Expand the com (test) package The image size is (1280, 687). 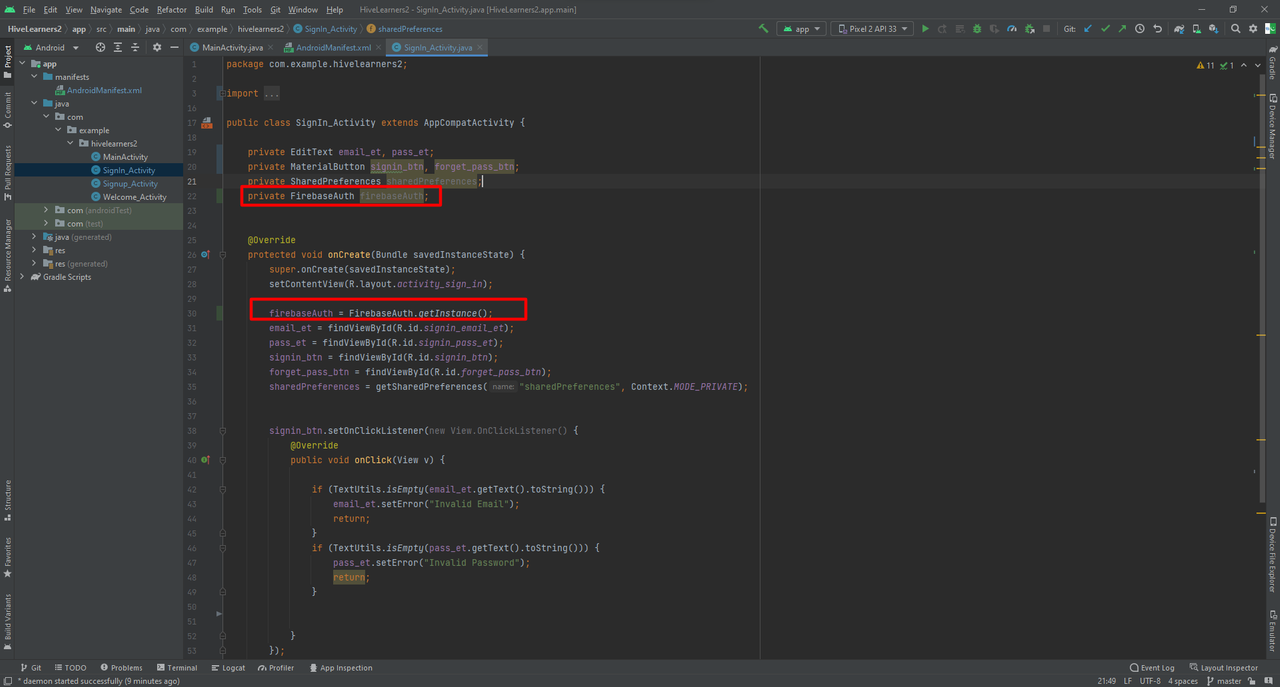click(x=46, y=224)
